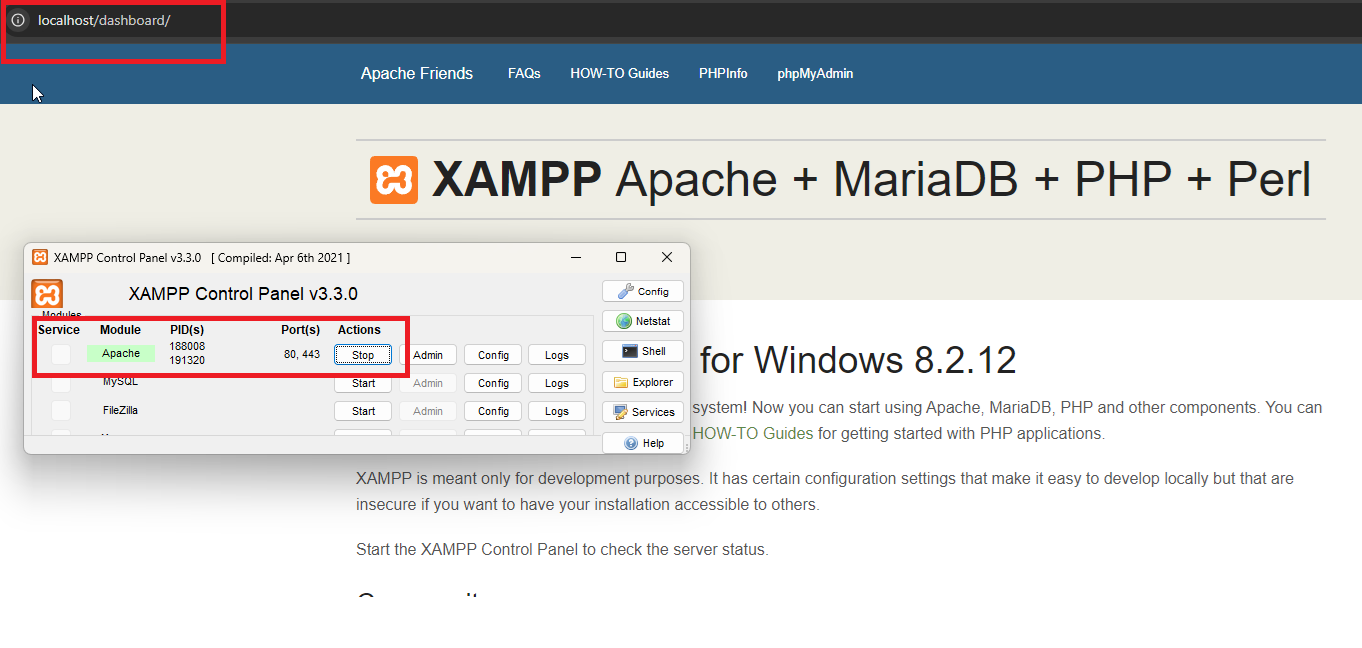Image resolution: width=1362 pixels, height=648 pixels.
Task: Click the 'for Windows 8.2.12' heading
Action: (x=858, y=360)
